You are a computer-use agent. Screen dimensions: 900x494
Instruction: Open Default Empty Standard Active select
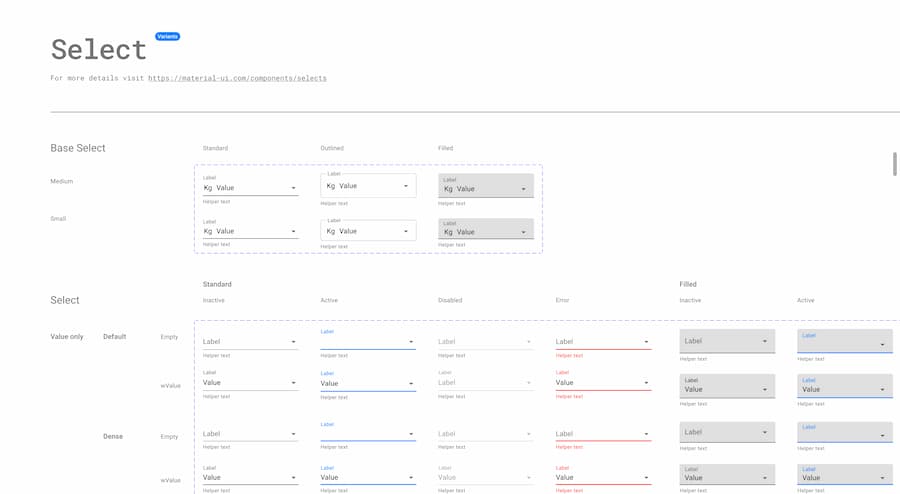(367, 342)
